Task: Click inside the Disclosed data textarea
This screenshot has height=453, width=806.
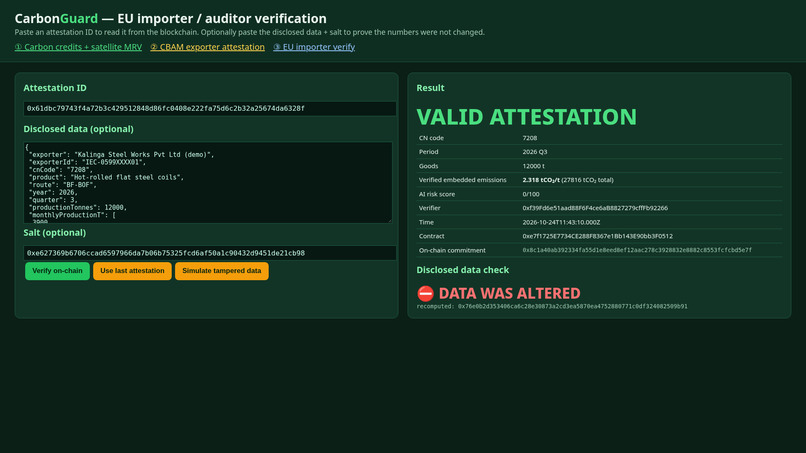Action: click(208, 183)
